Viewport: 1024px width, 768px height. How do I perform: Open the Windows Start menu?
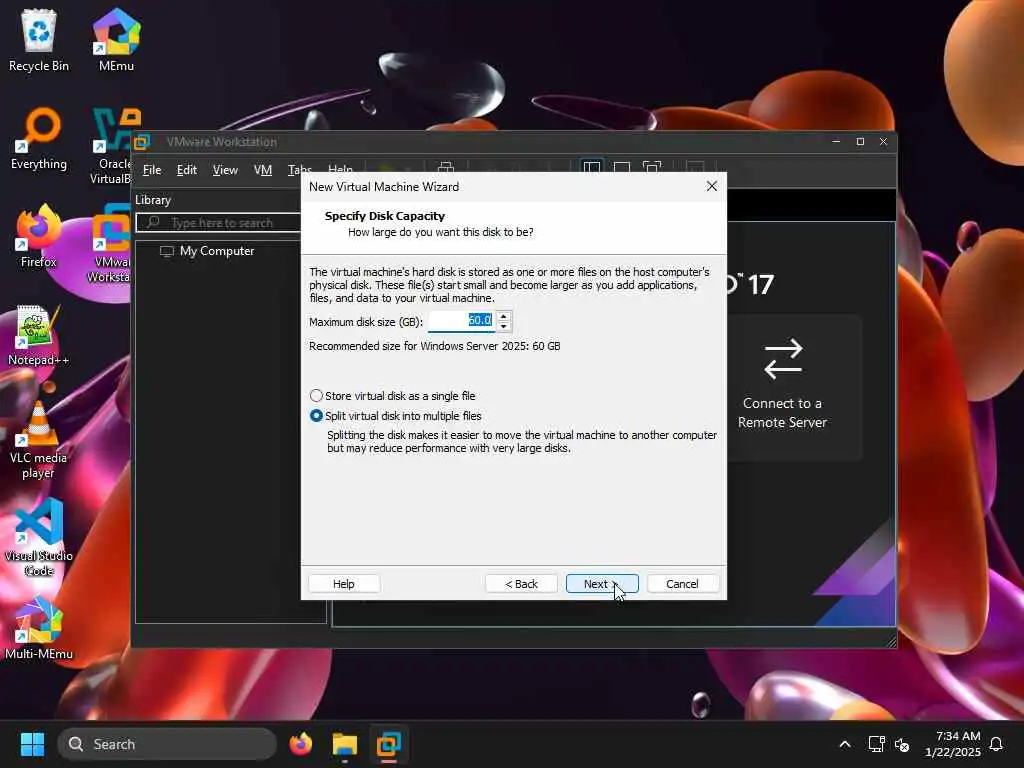tap(32, 744)
